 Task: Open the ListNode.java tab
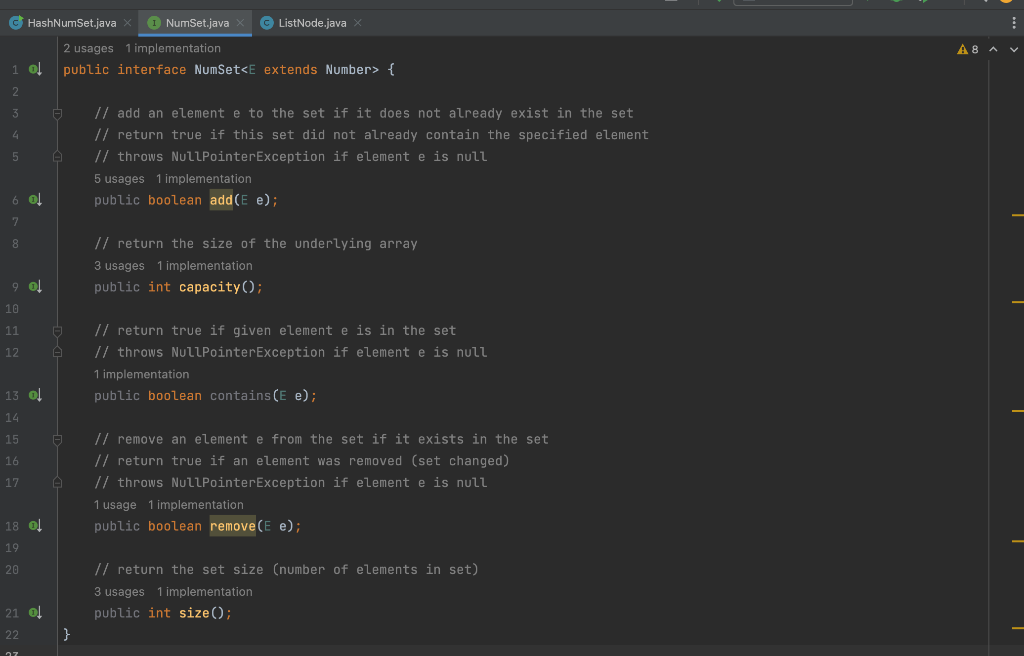tap(311, 23)
